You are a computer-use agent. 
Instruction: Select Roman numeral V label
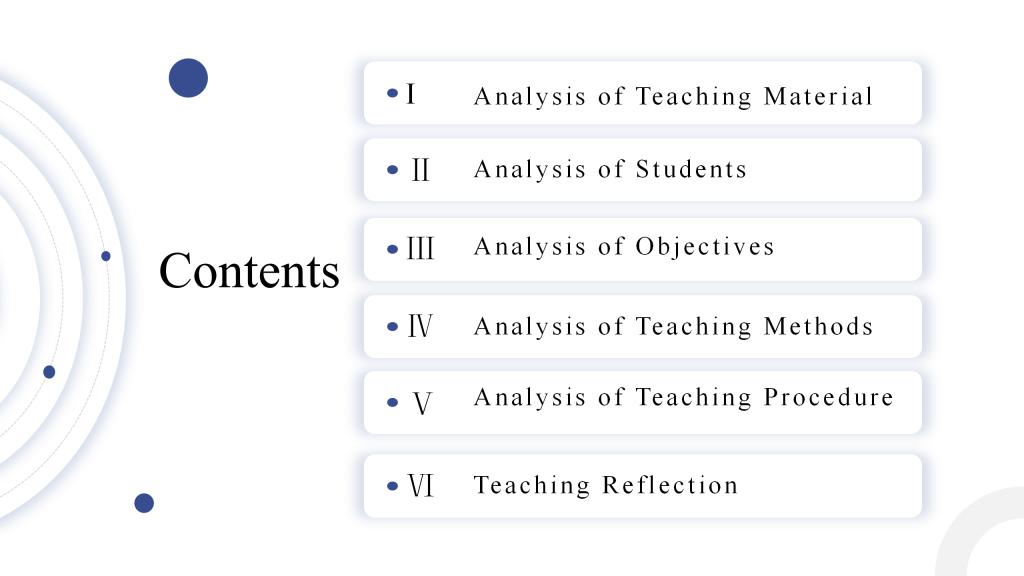pyautogui.click(x=422, y=403)
